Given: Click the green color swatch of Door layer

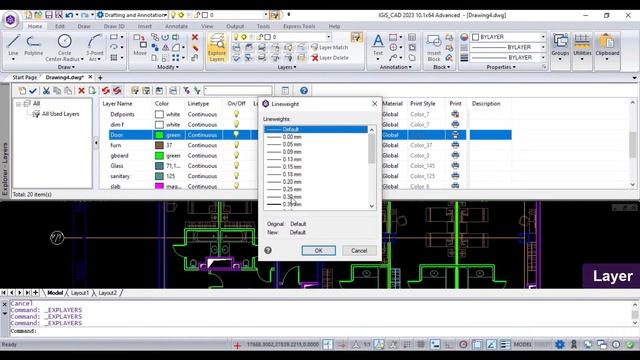Looking at the screenshot, I should [159, 135].
